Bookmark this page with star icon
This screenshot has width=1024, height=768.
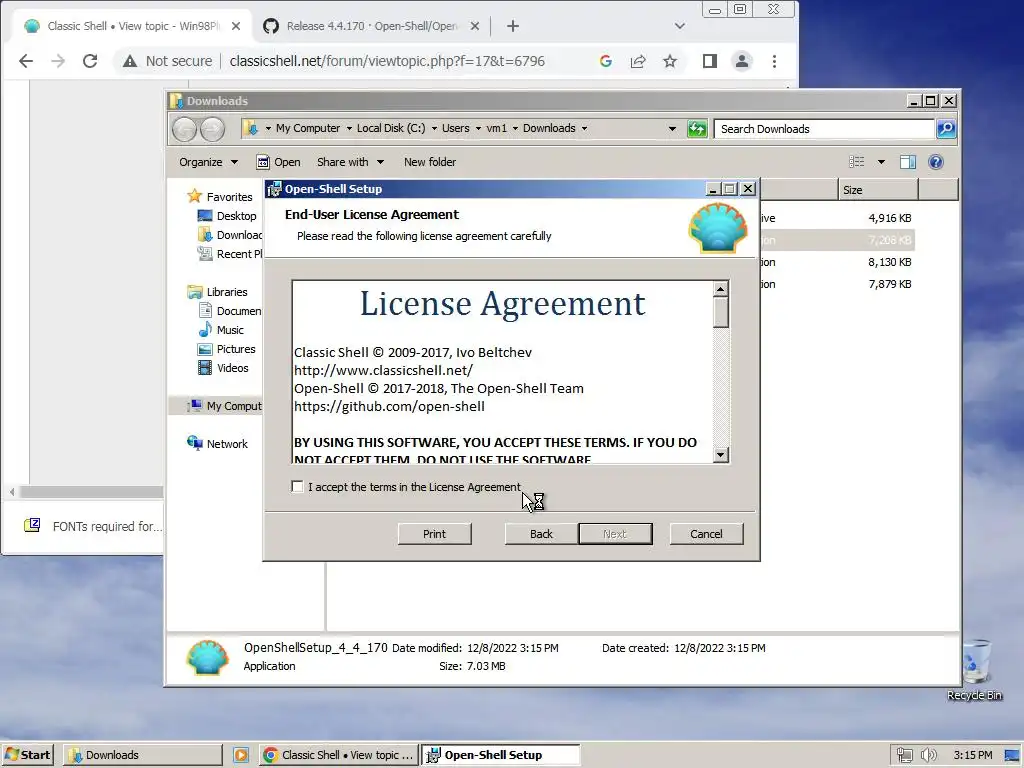click(670, 61)
